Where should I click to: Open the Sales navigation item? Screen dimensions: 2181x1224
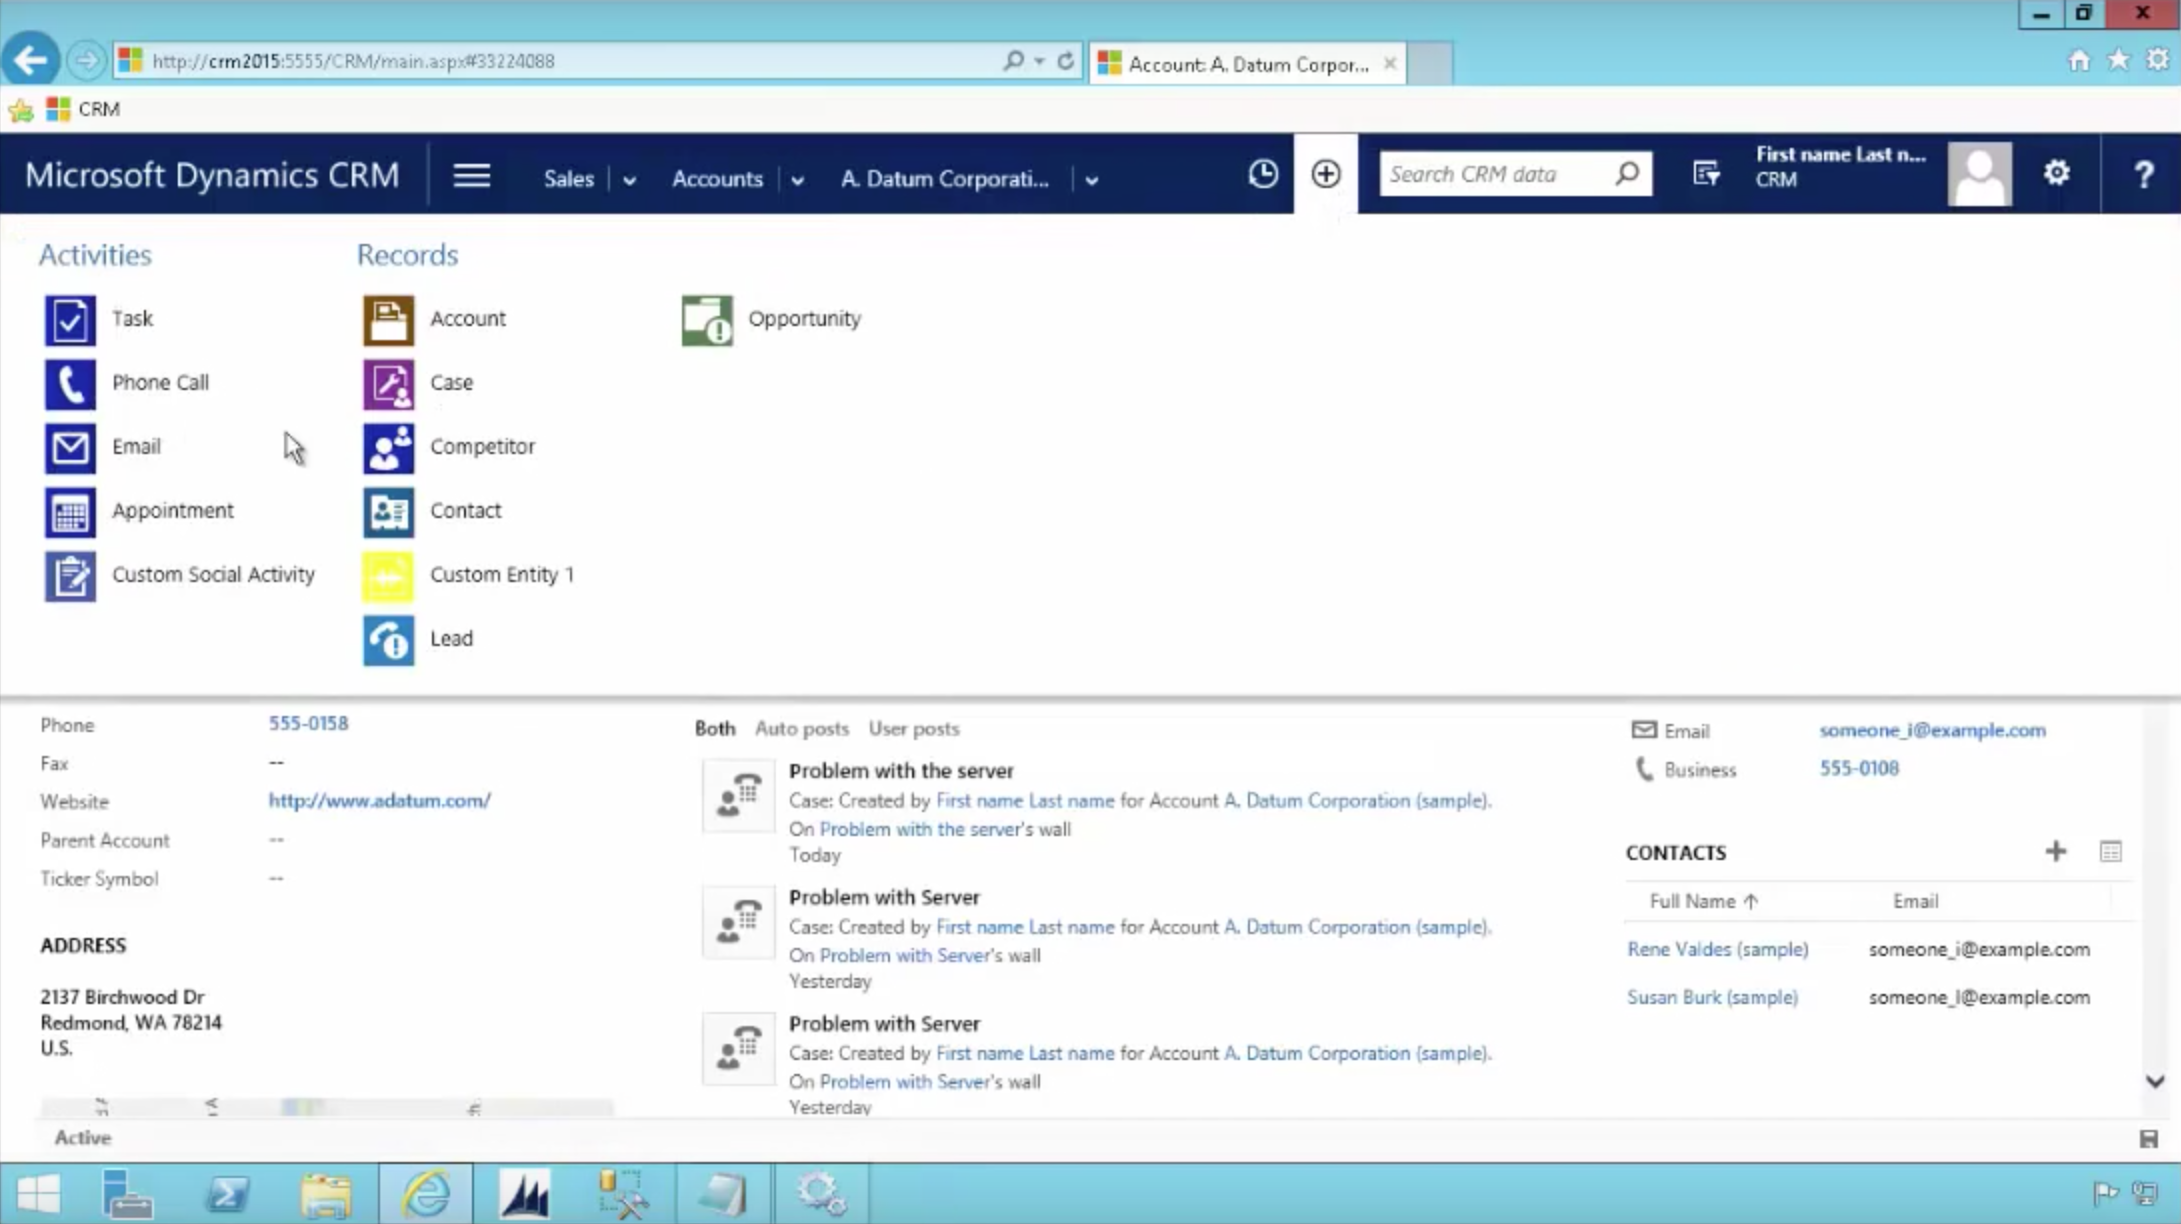point(568,179)
